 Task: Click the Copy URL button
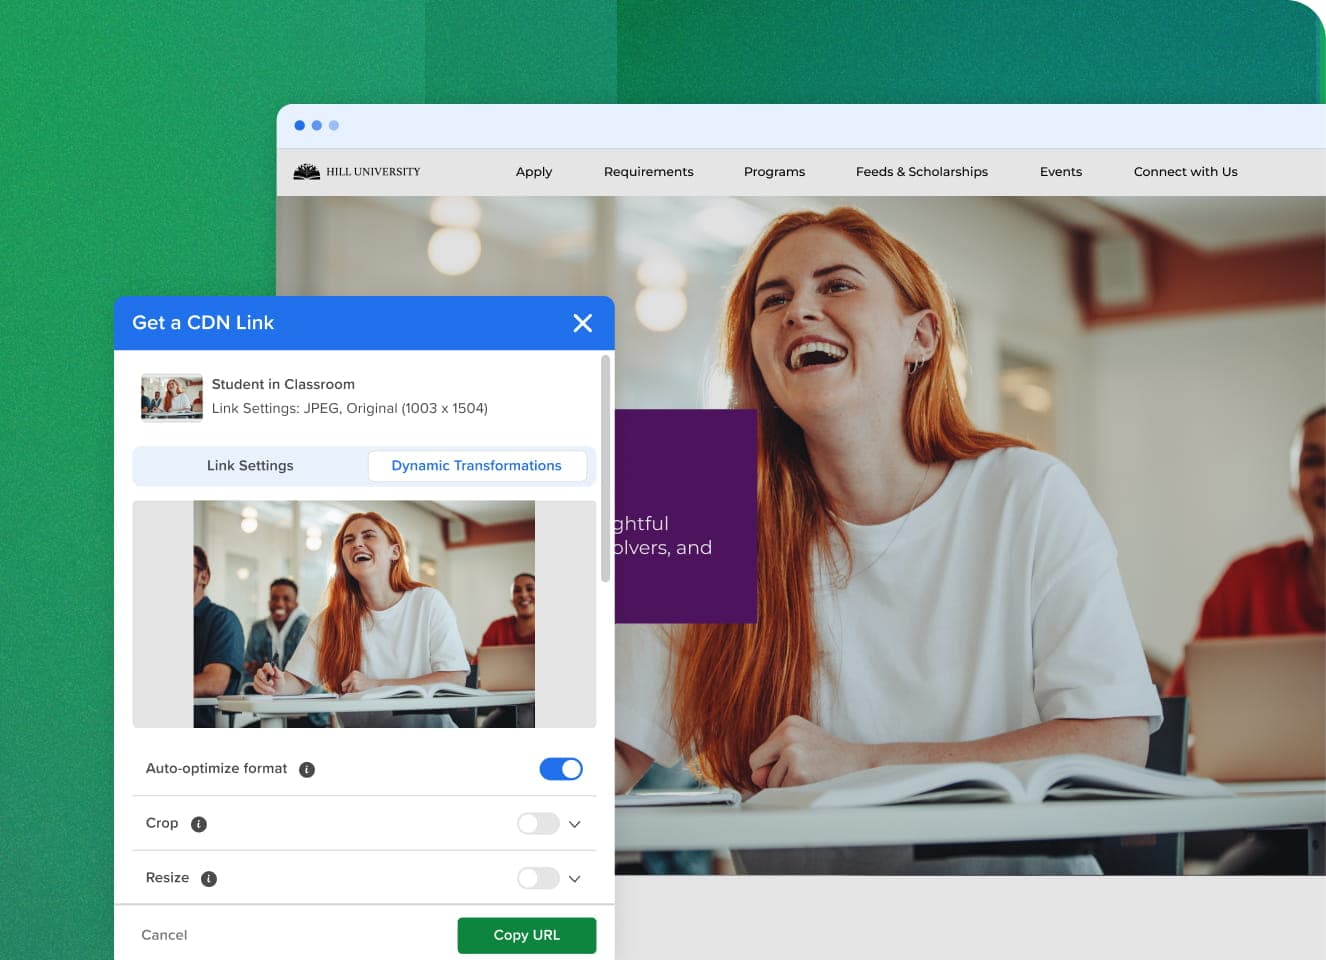pos(527,935)
